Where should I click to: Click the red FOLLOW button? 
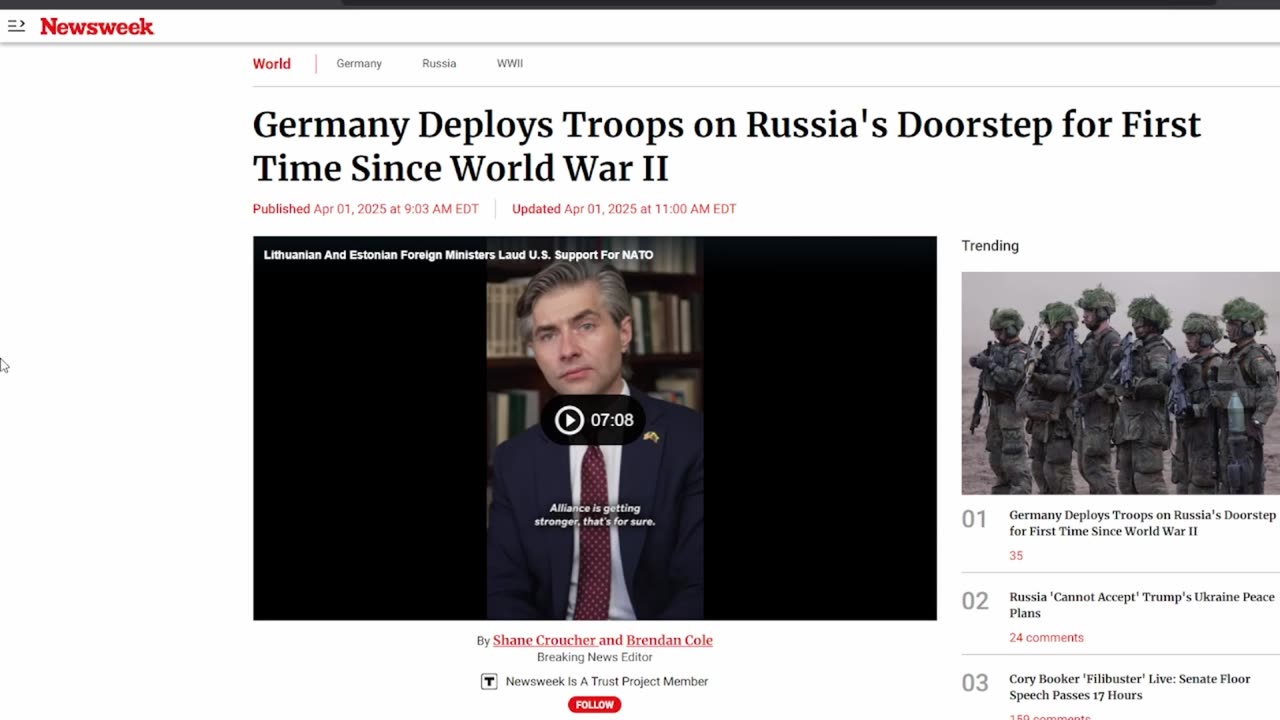point(595,705)
